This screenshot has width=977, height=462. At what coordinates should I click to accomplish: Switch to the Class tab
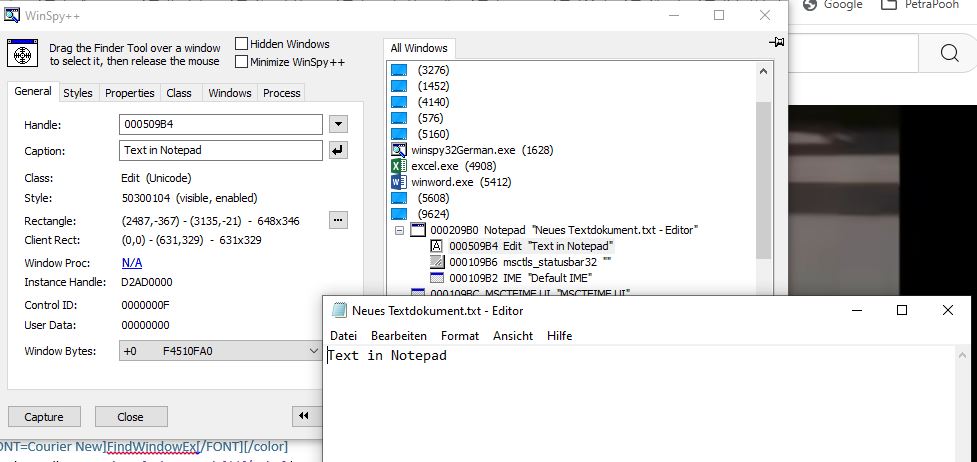pyautogui.click(x=179, y=93)
